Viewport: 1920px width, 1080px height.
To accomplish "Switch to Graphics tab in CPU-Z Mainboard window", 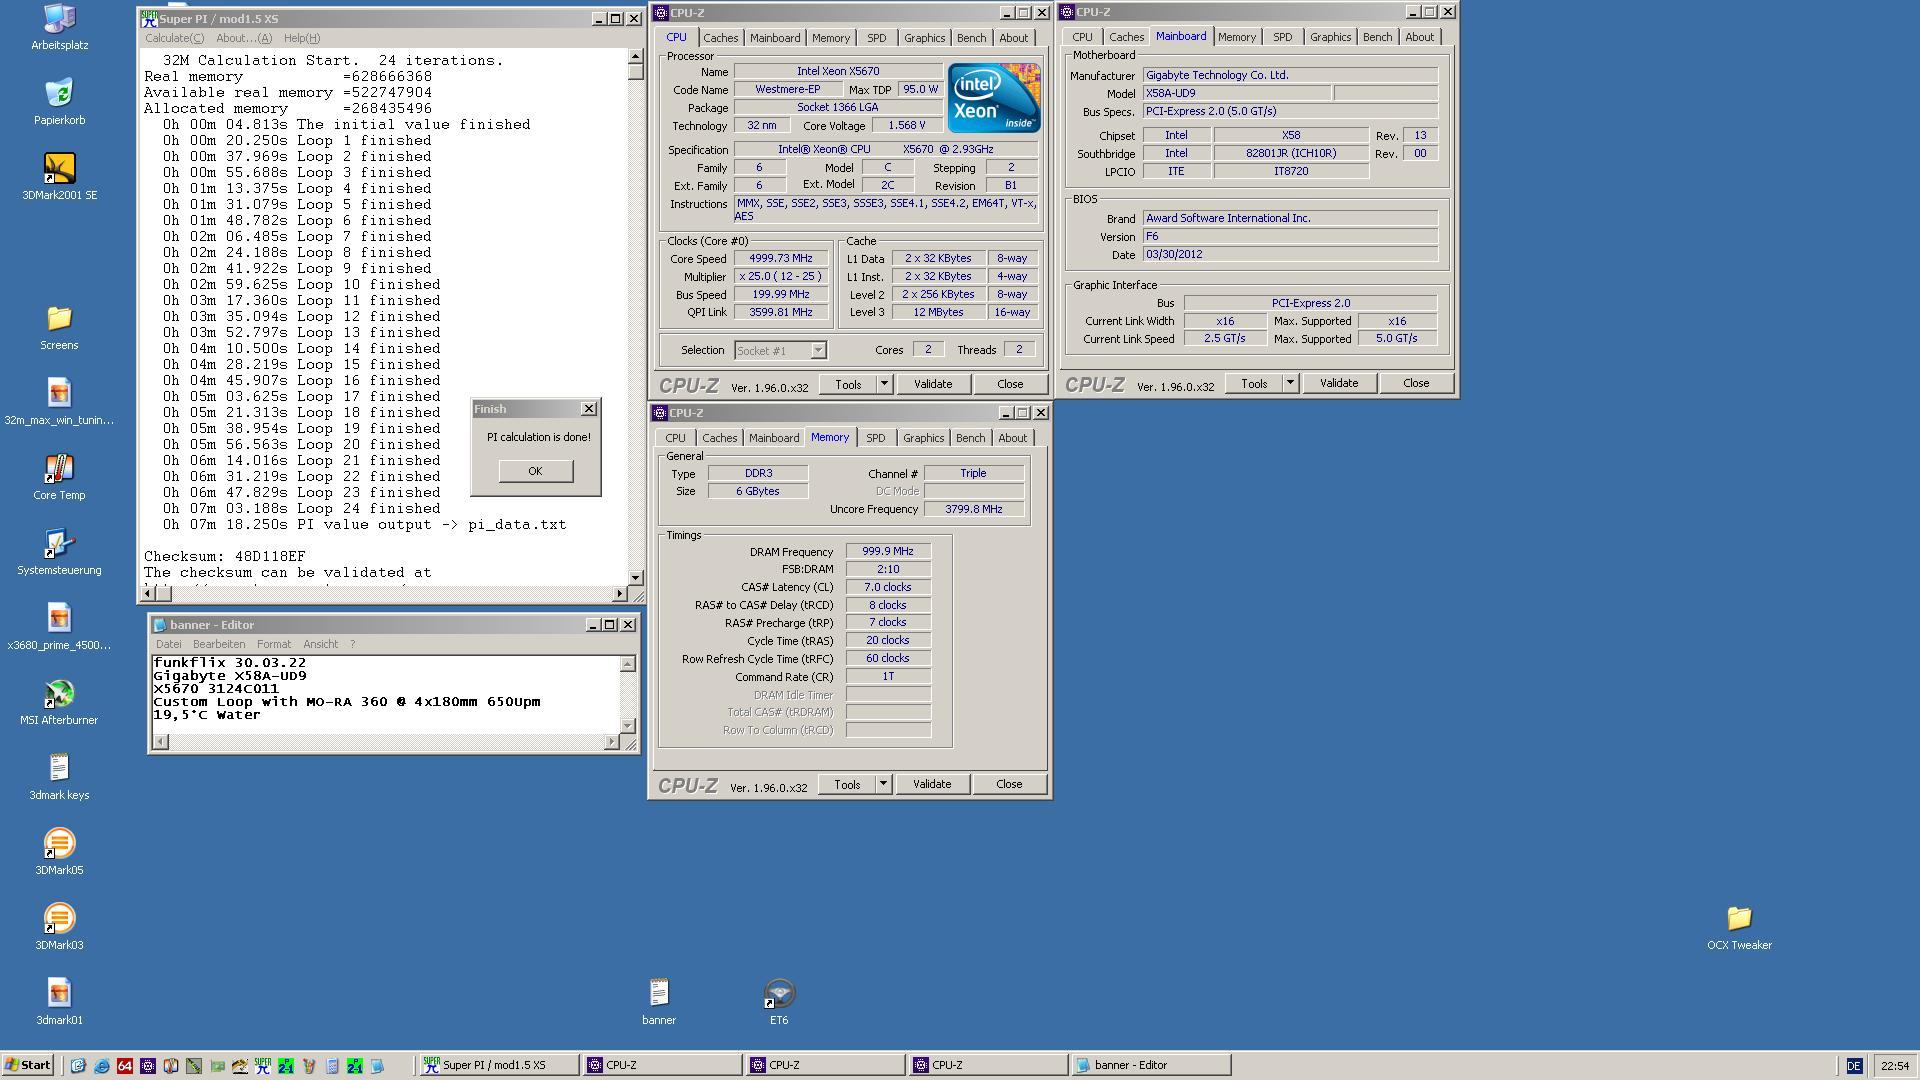I will pos(1330,37).
